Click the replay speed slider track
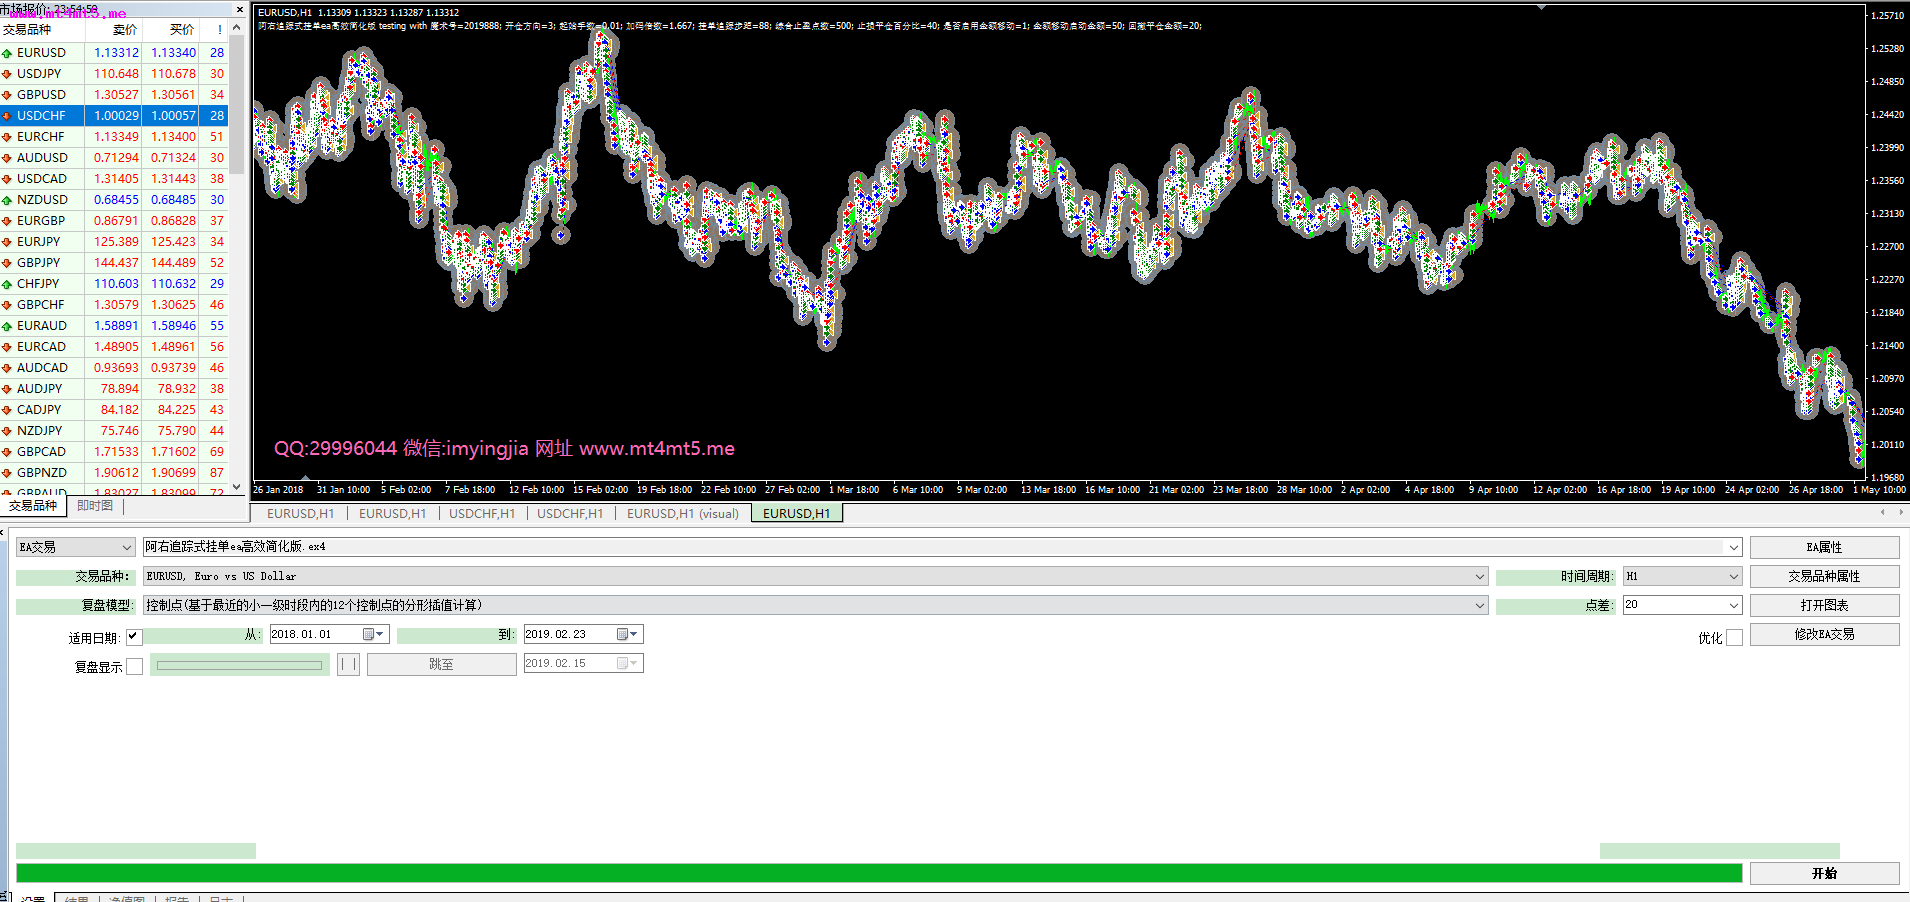 pos(240,665)
